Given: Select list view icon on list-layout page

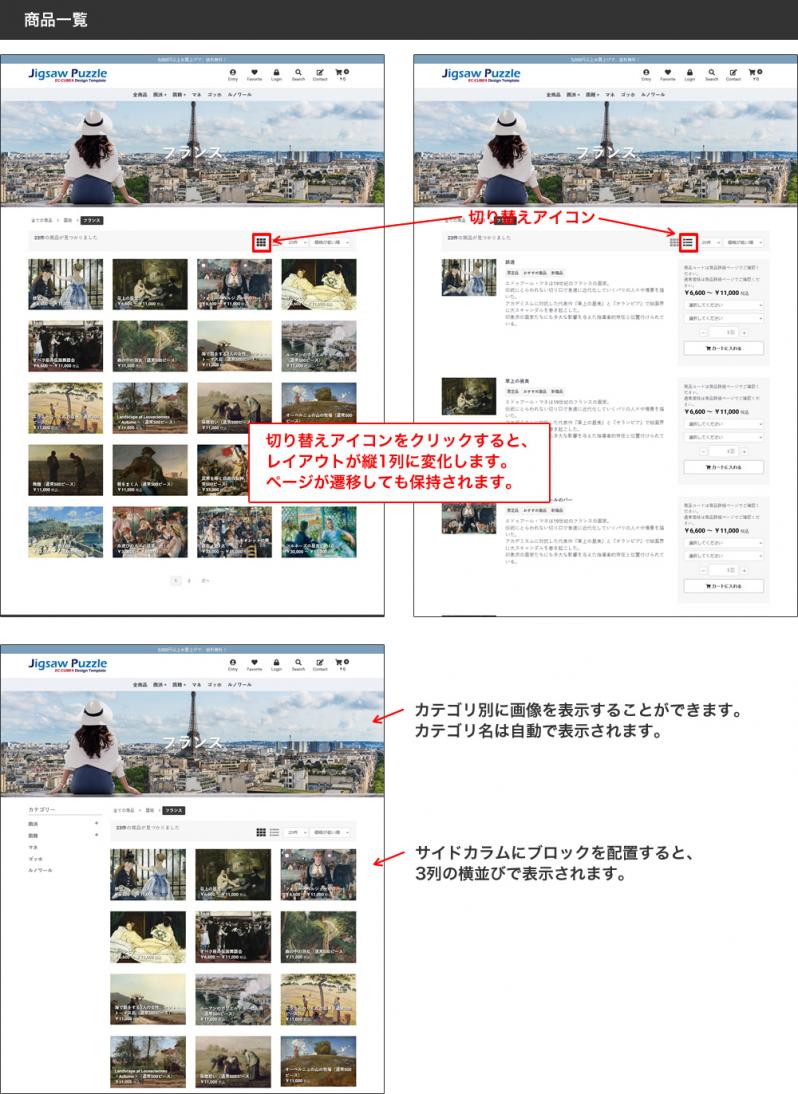Looking at the screenshot, I should click(x=688, y=242).
